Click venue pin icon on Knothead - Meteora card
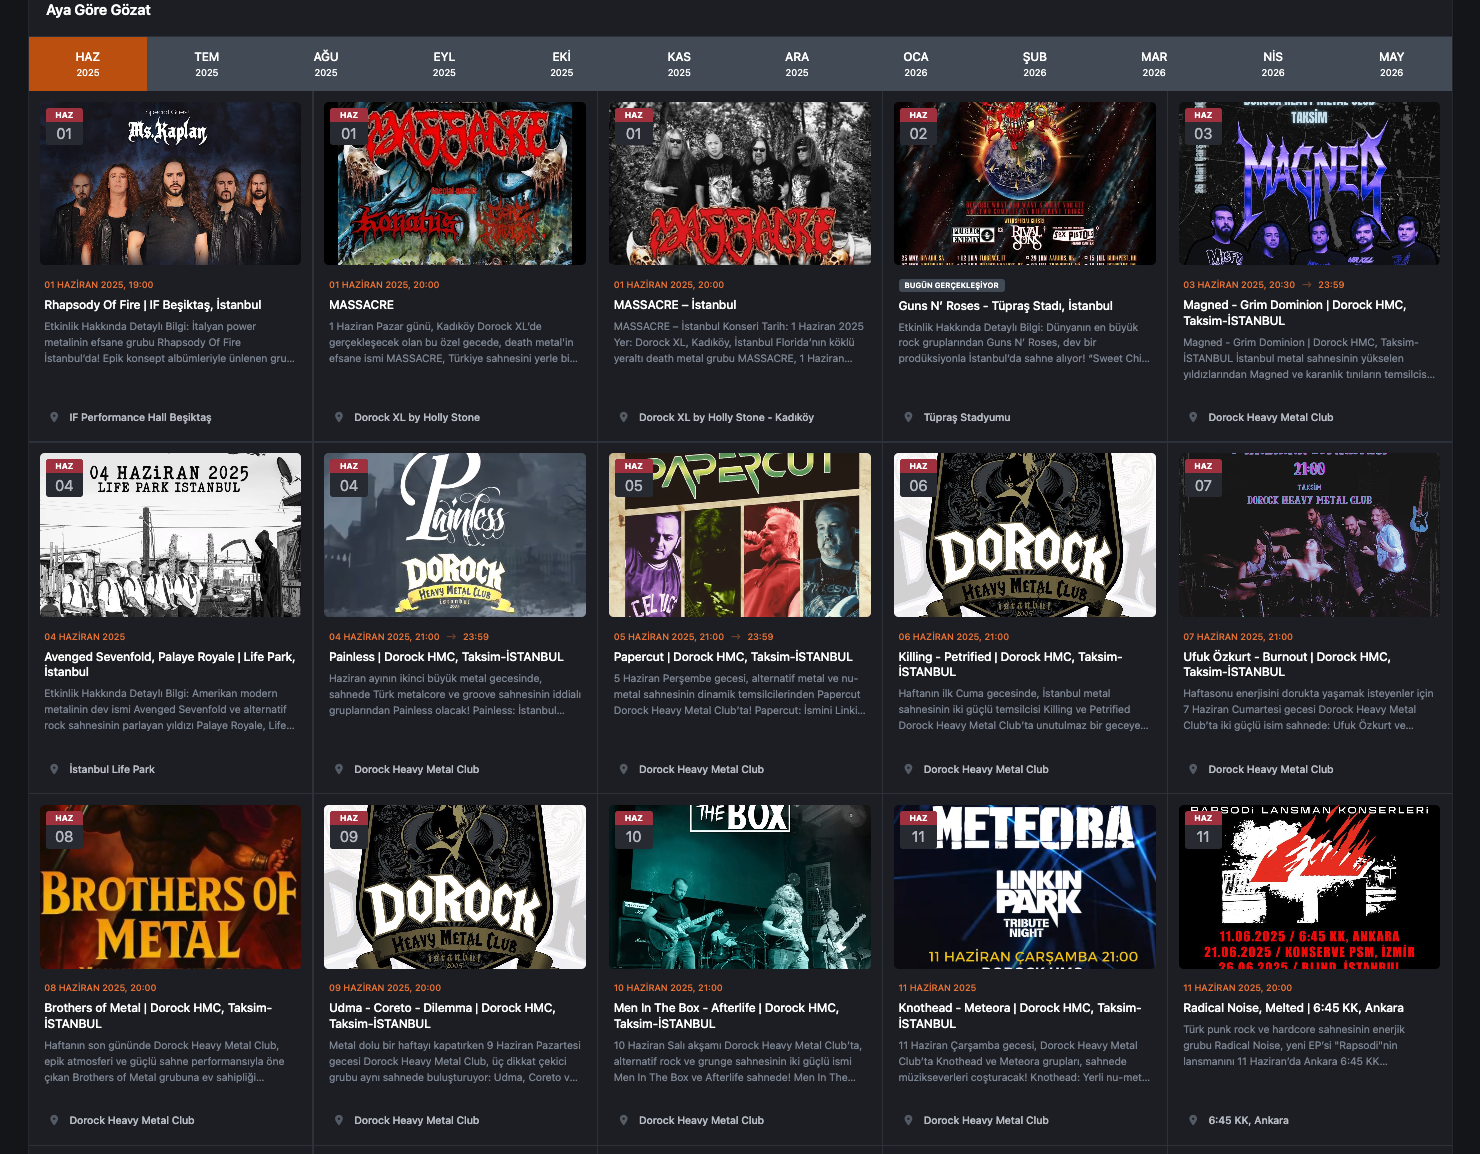Screen dimensions: 1480x1154 click(x=908, y=1120)
